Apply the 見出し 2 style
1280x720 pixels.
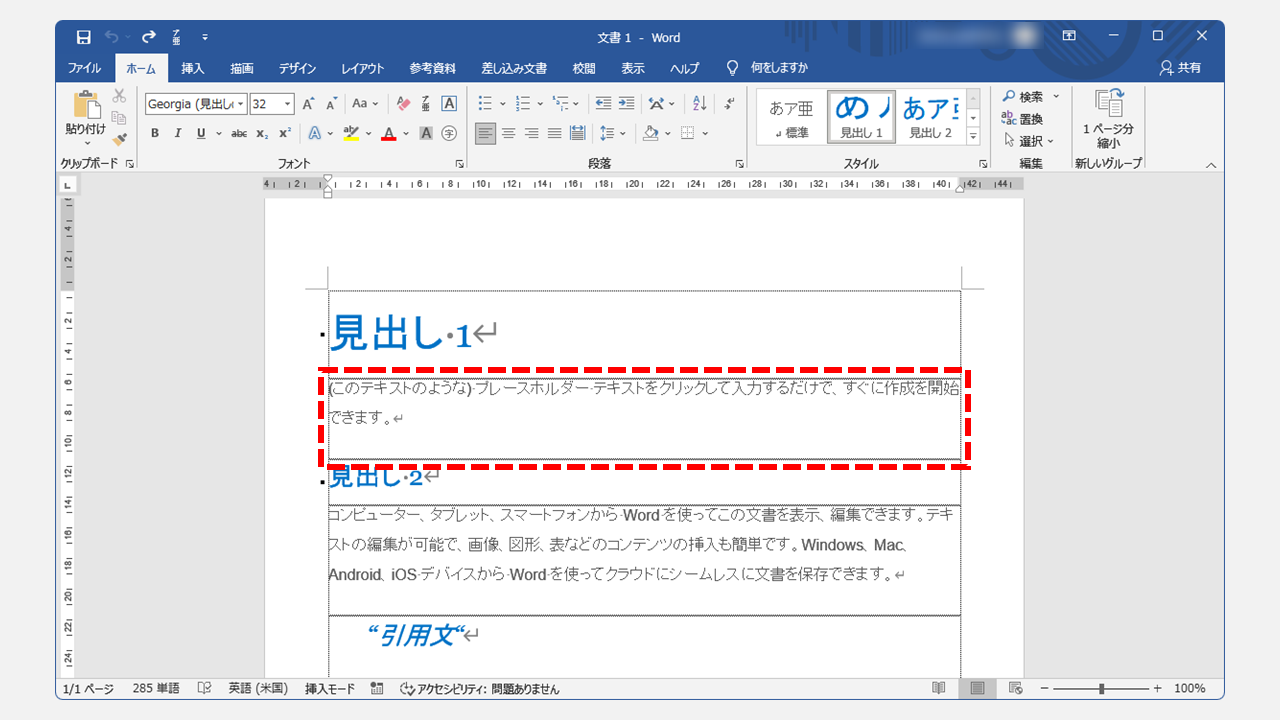930,117
